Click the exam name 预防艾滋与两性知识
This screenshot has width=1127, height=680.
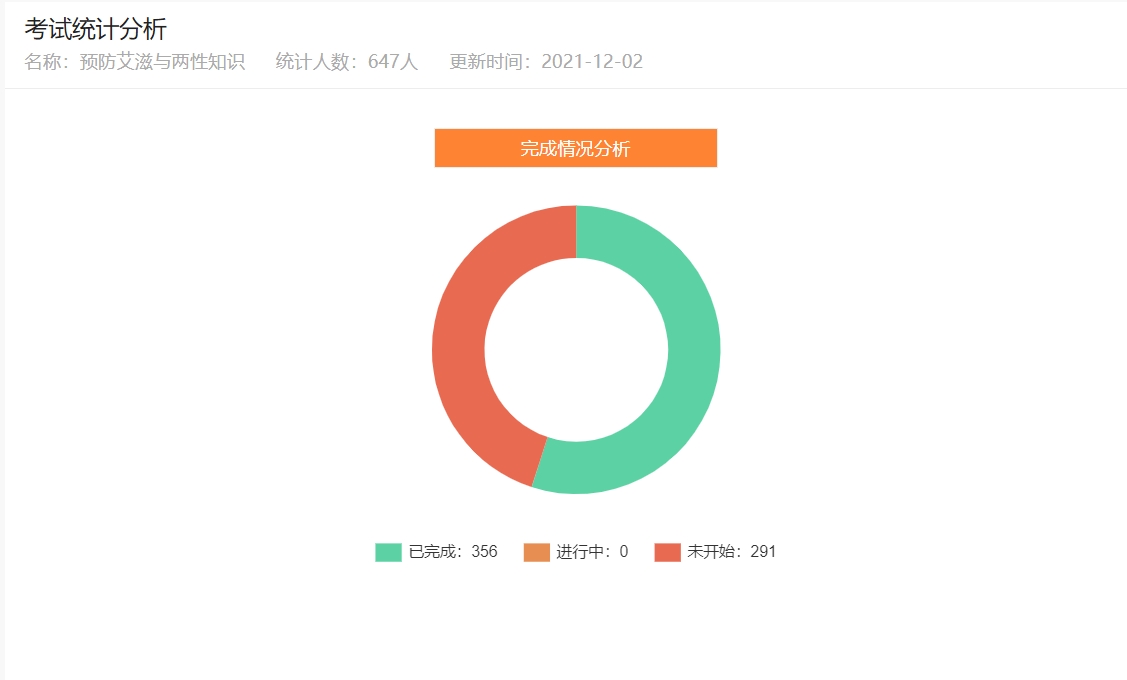[x=162, y=62]
